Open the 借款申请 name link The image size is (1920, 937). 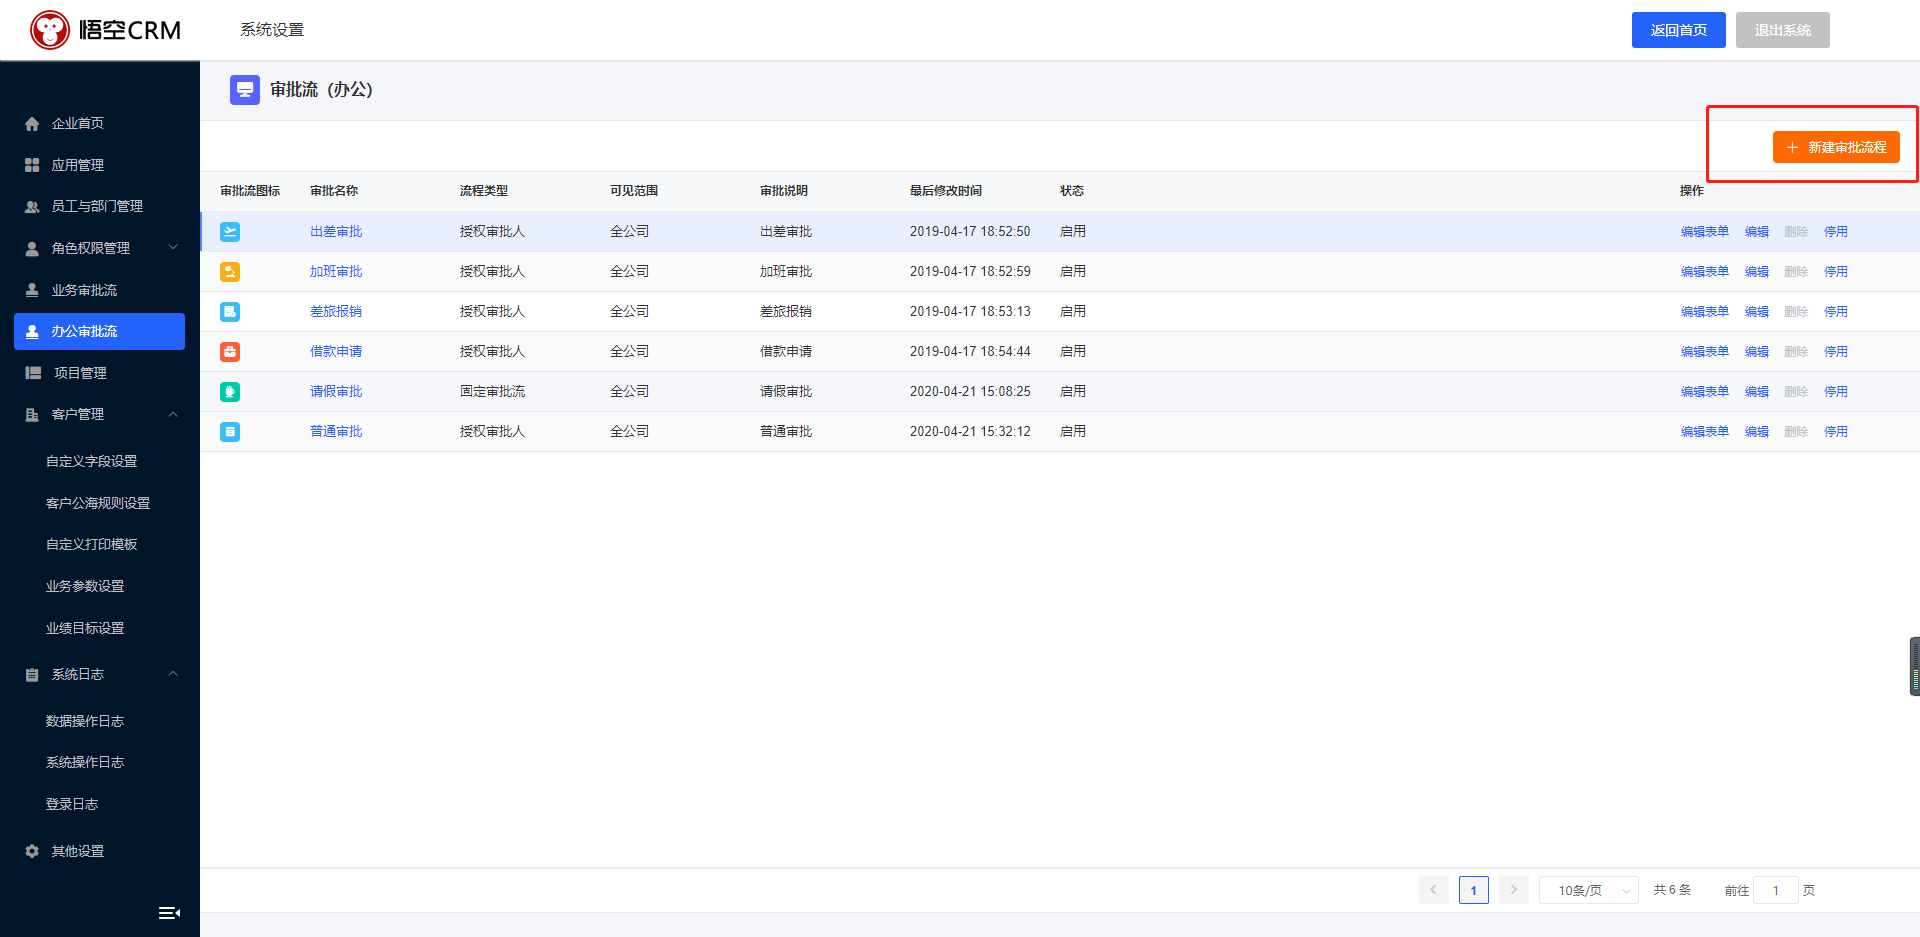pos(336,352)
